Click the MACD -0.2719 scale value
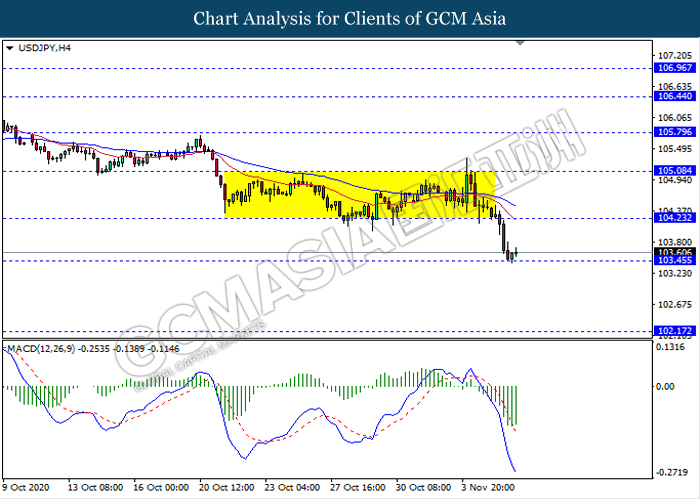 coord(671,472)
